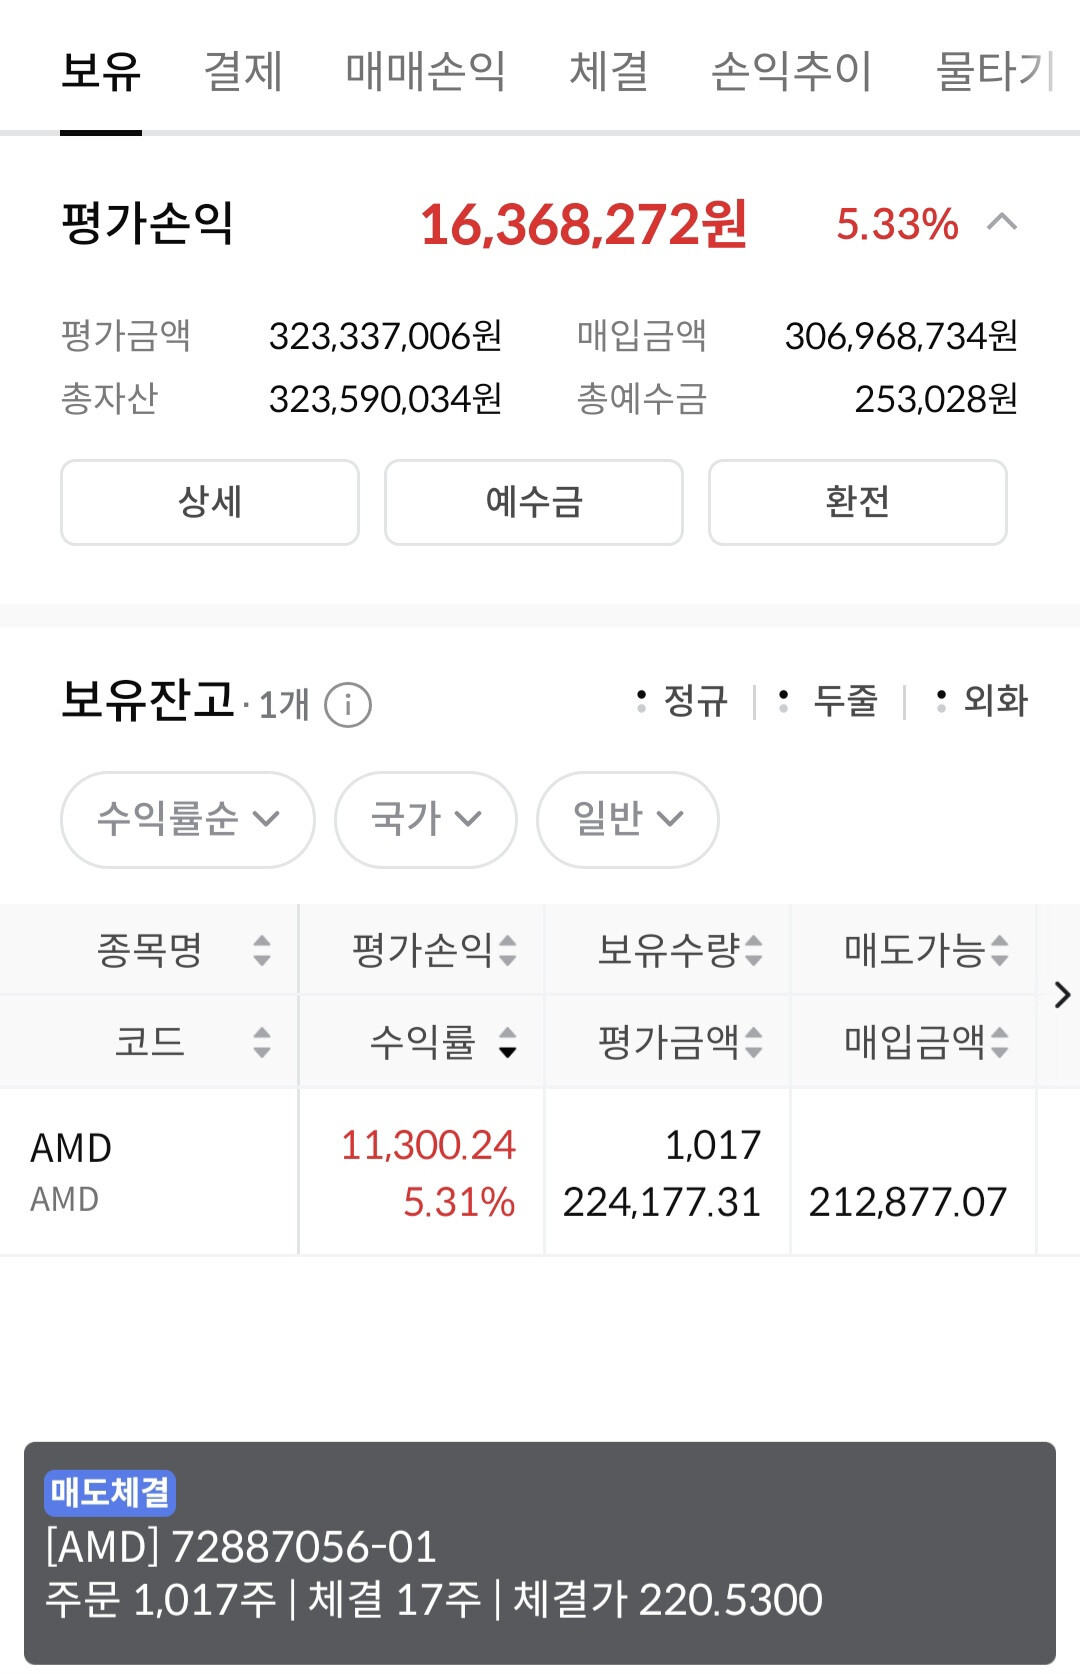This screenshot has width=1080, height=1674.
Task: Tap the info icon beside 보유잔고
Action: (x=348, y=705)
